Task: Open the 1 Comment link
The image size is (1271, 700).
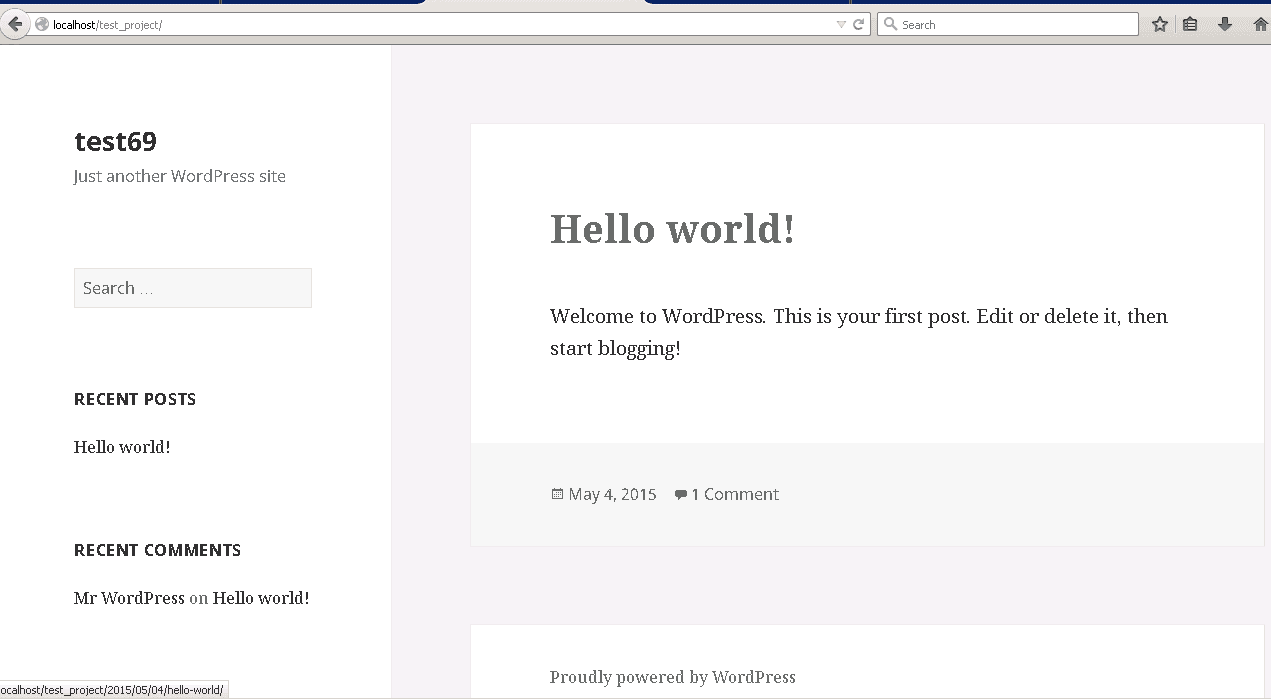Action: point(735,494)
